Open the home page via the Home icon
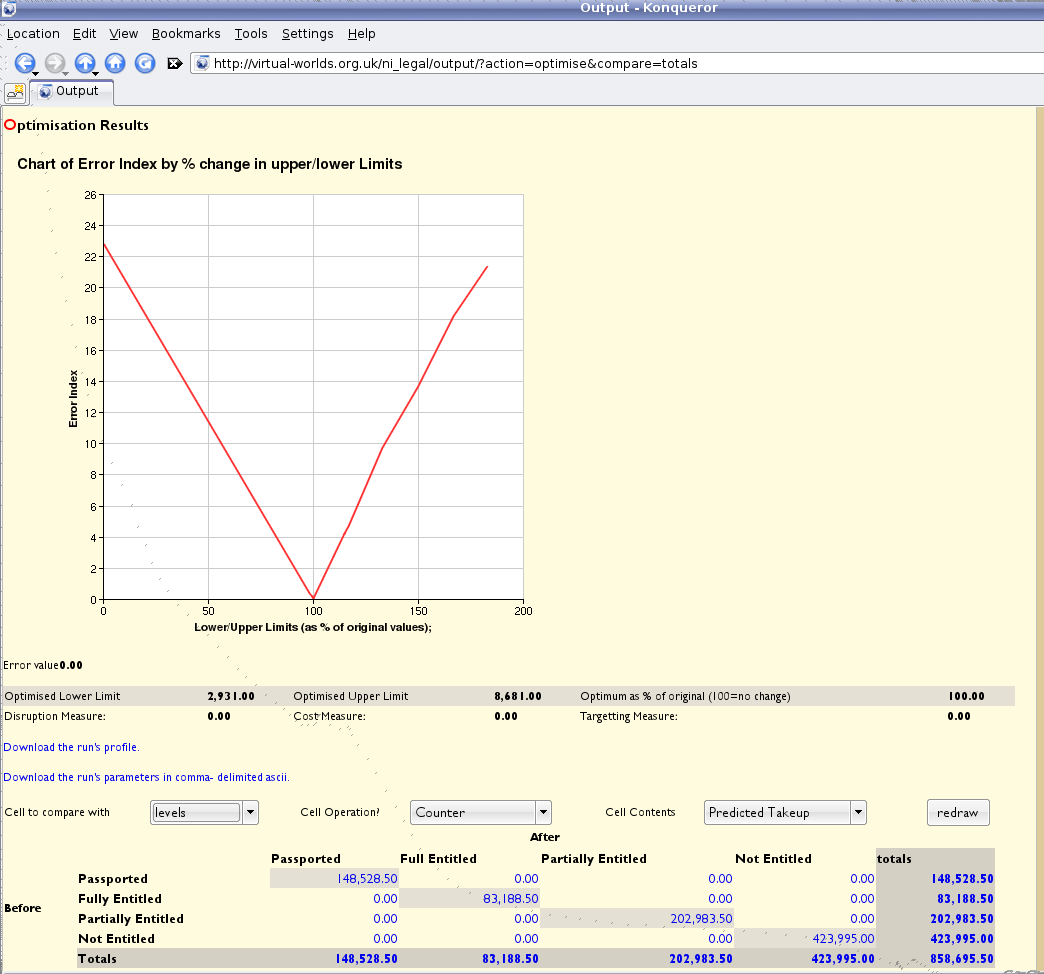 point(115,62)
